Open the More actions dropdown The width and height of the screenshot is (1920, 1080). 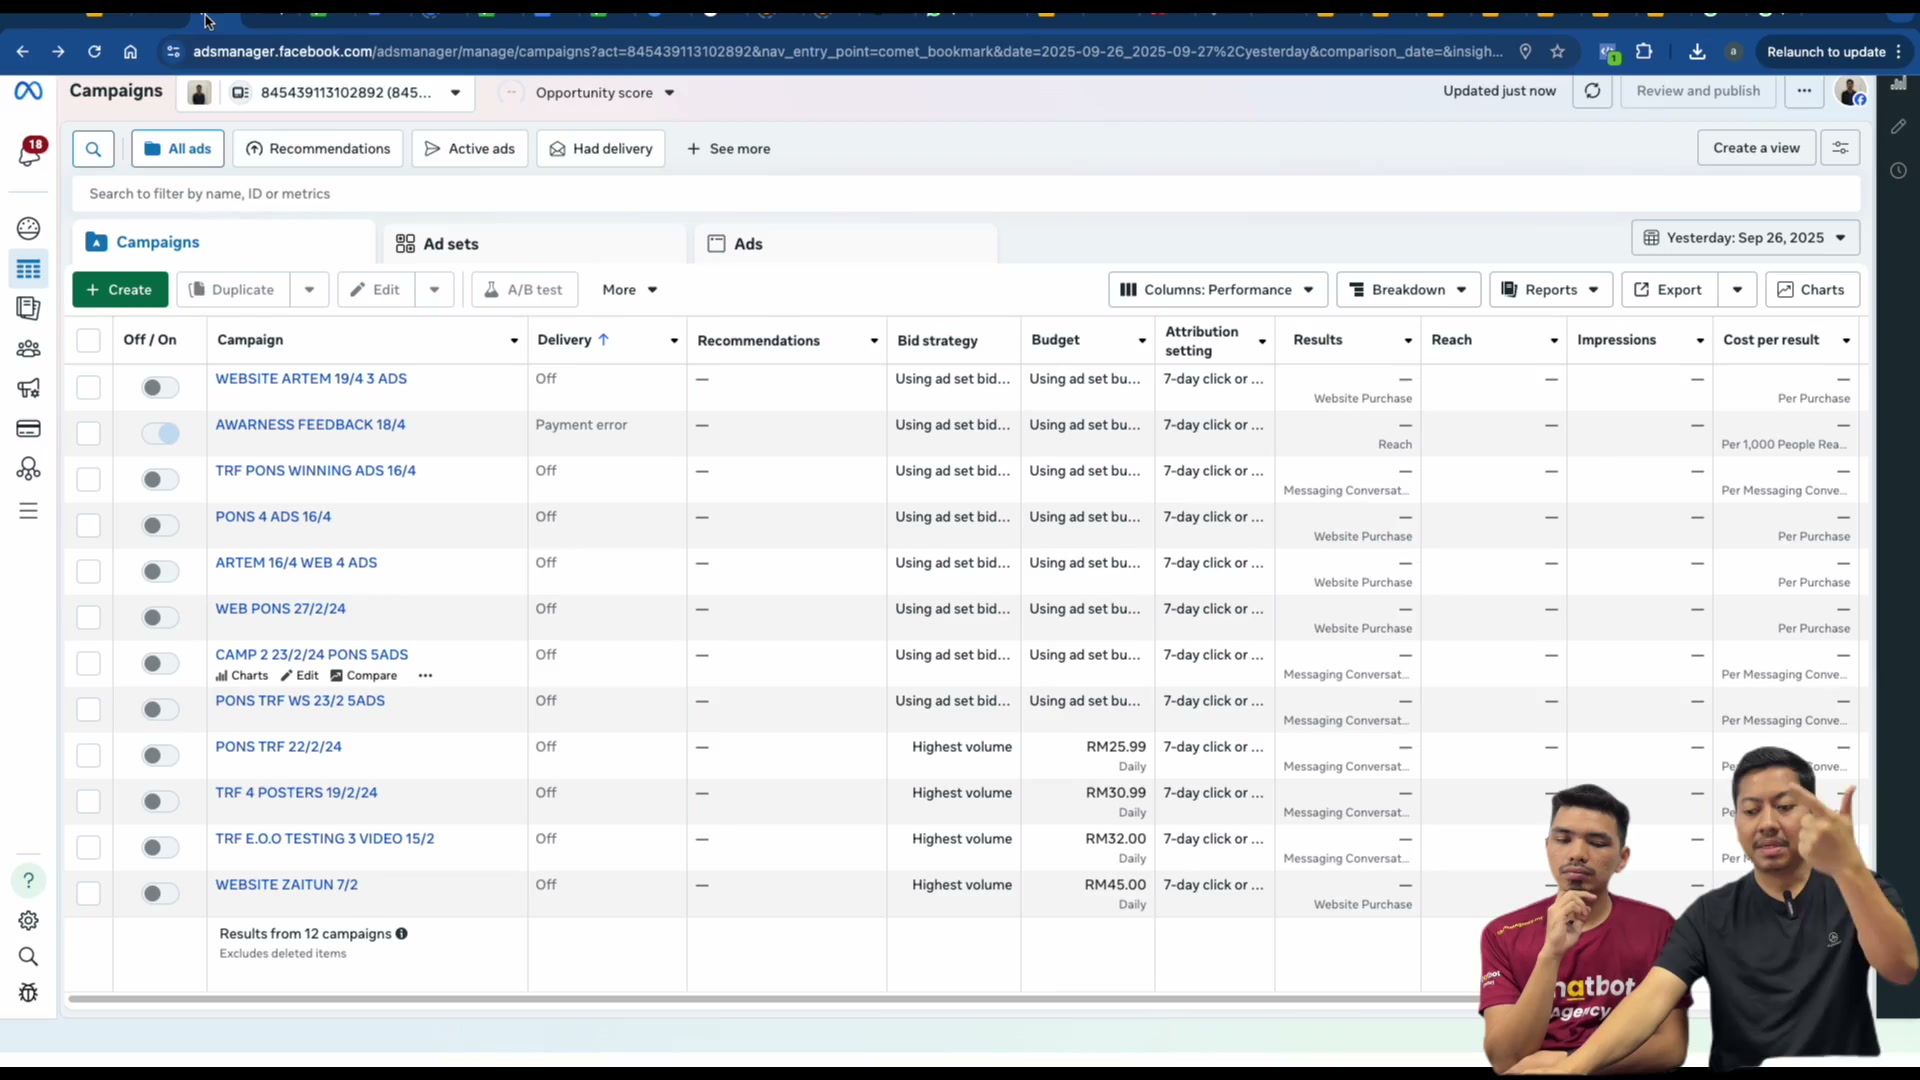click(629, 290)
